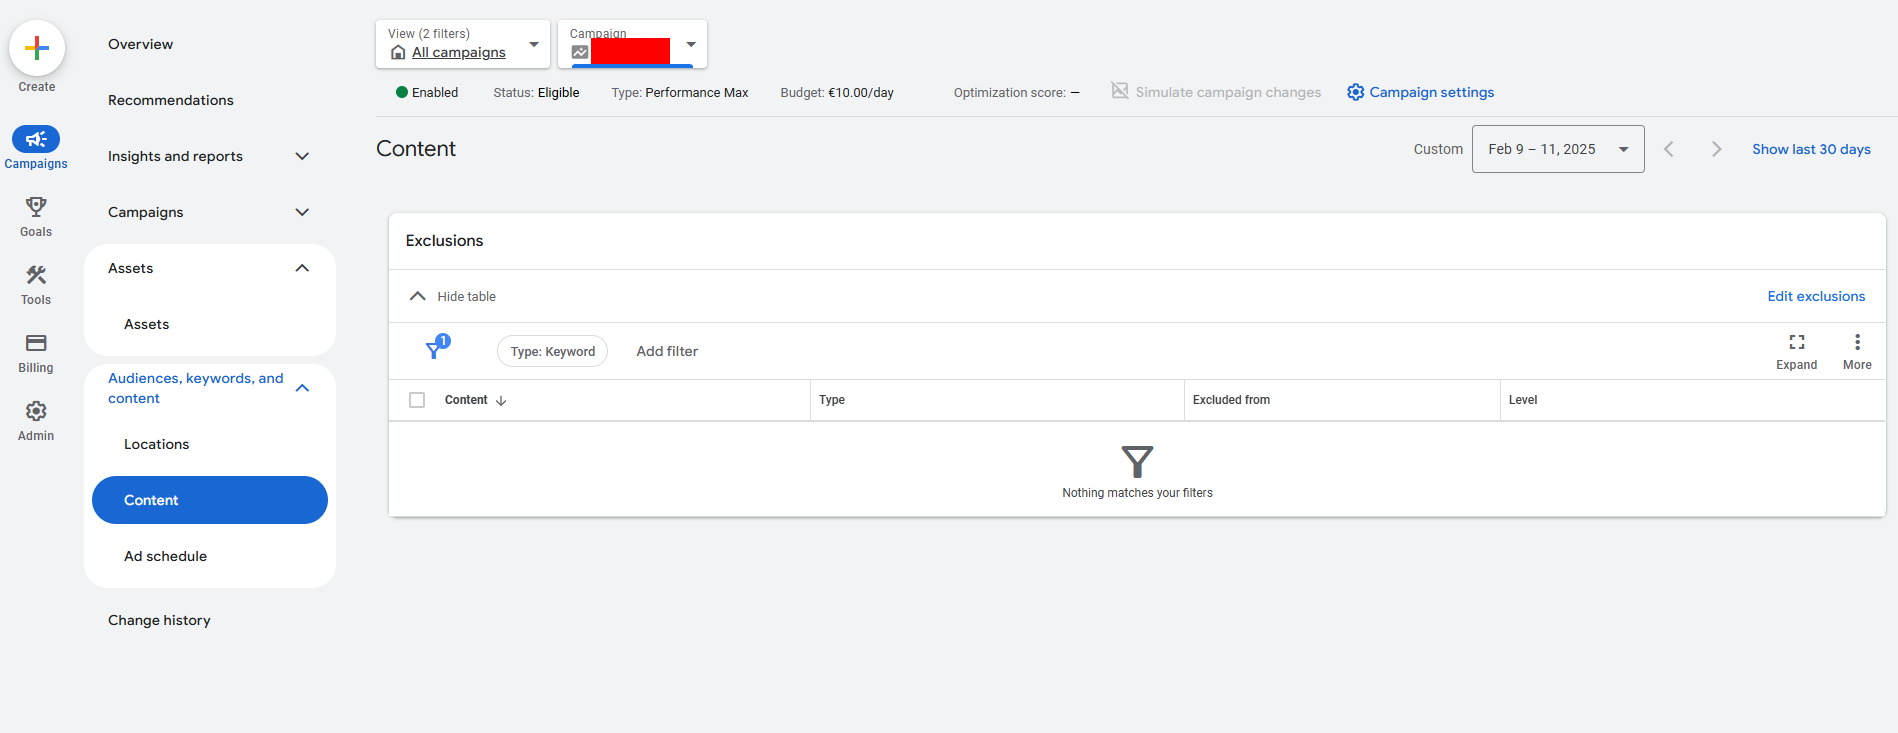This screenshot has height=733, width=1898.
Task: Collapse table with Hide table chevron
Action: coord(418,296)
